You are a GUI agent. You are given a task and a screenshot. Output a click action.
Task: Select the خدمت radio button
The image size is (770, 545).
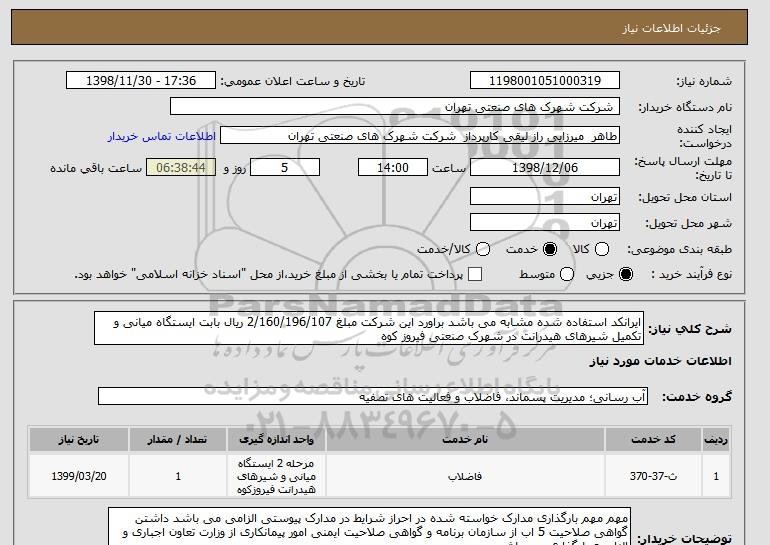tap(550, 249)
